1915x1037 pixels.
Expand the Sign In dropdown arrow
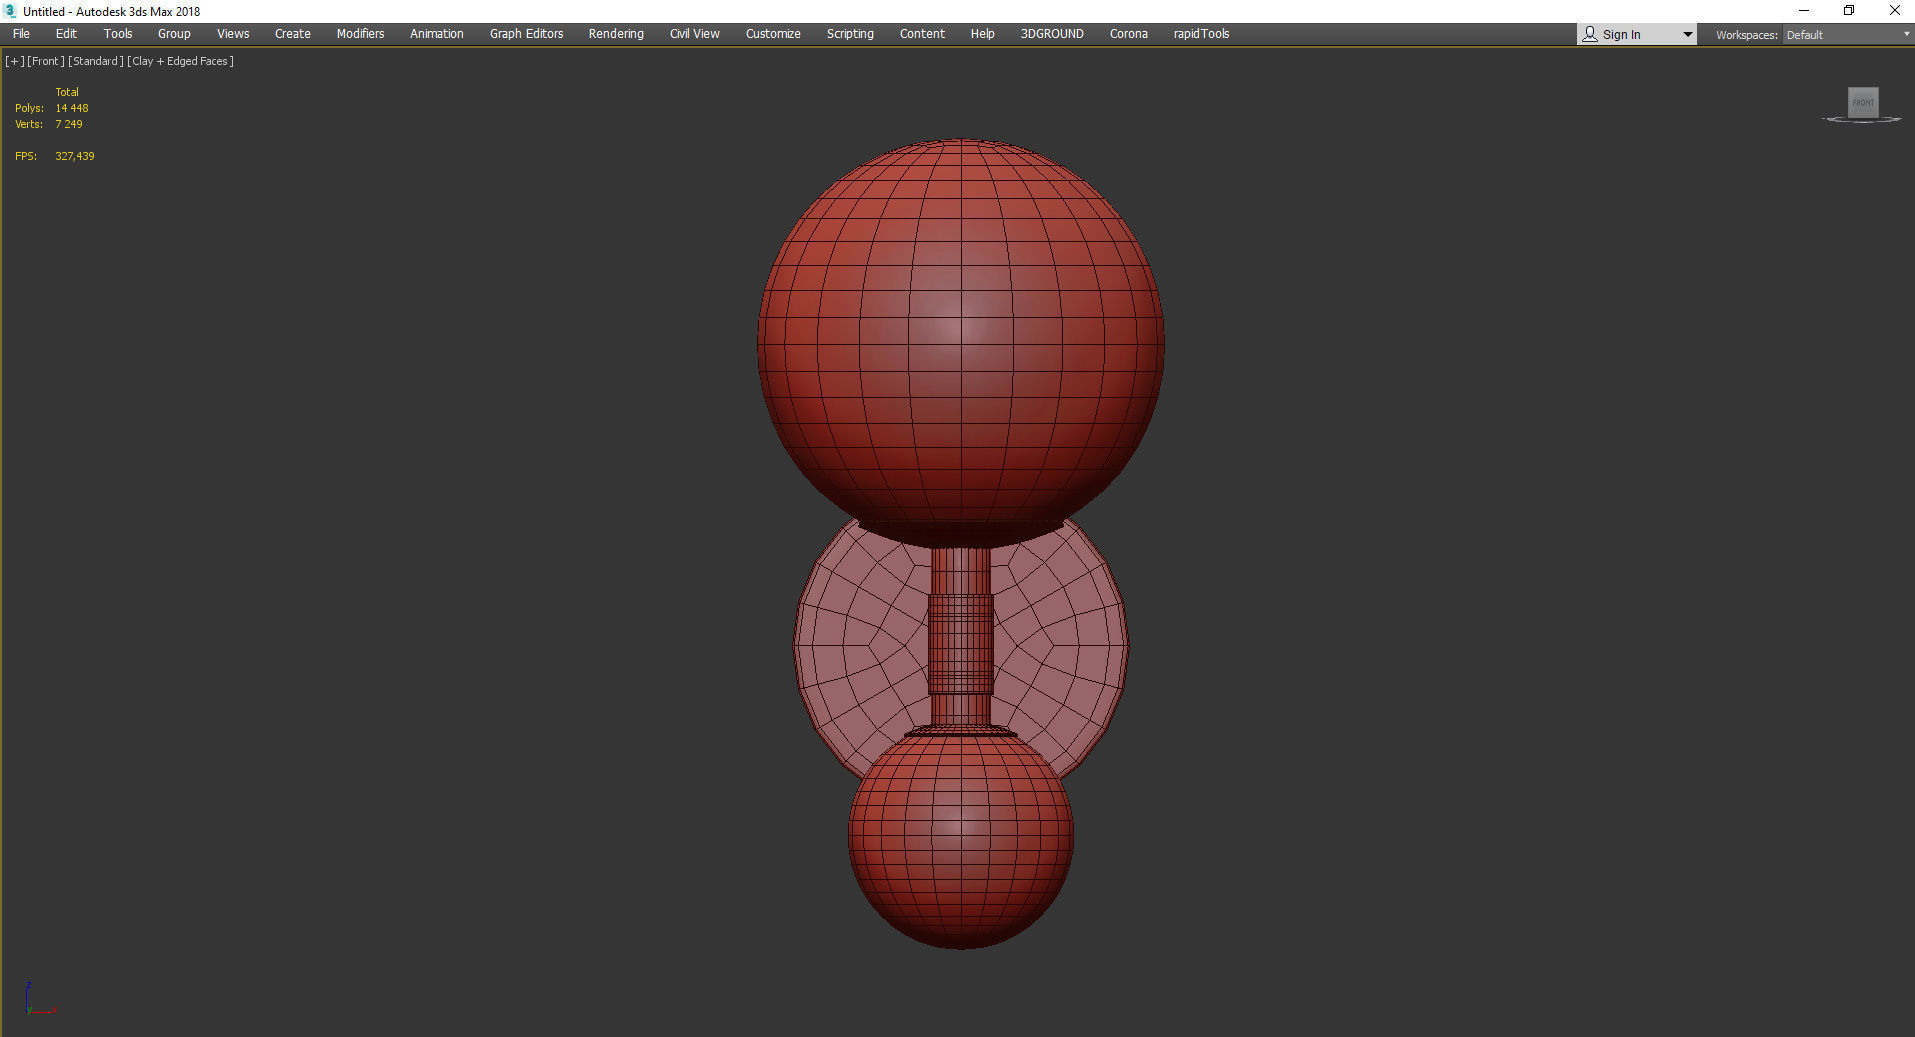pyautogui.click(x=1687, y=35)
